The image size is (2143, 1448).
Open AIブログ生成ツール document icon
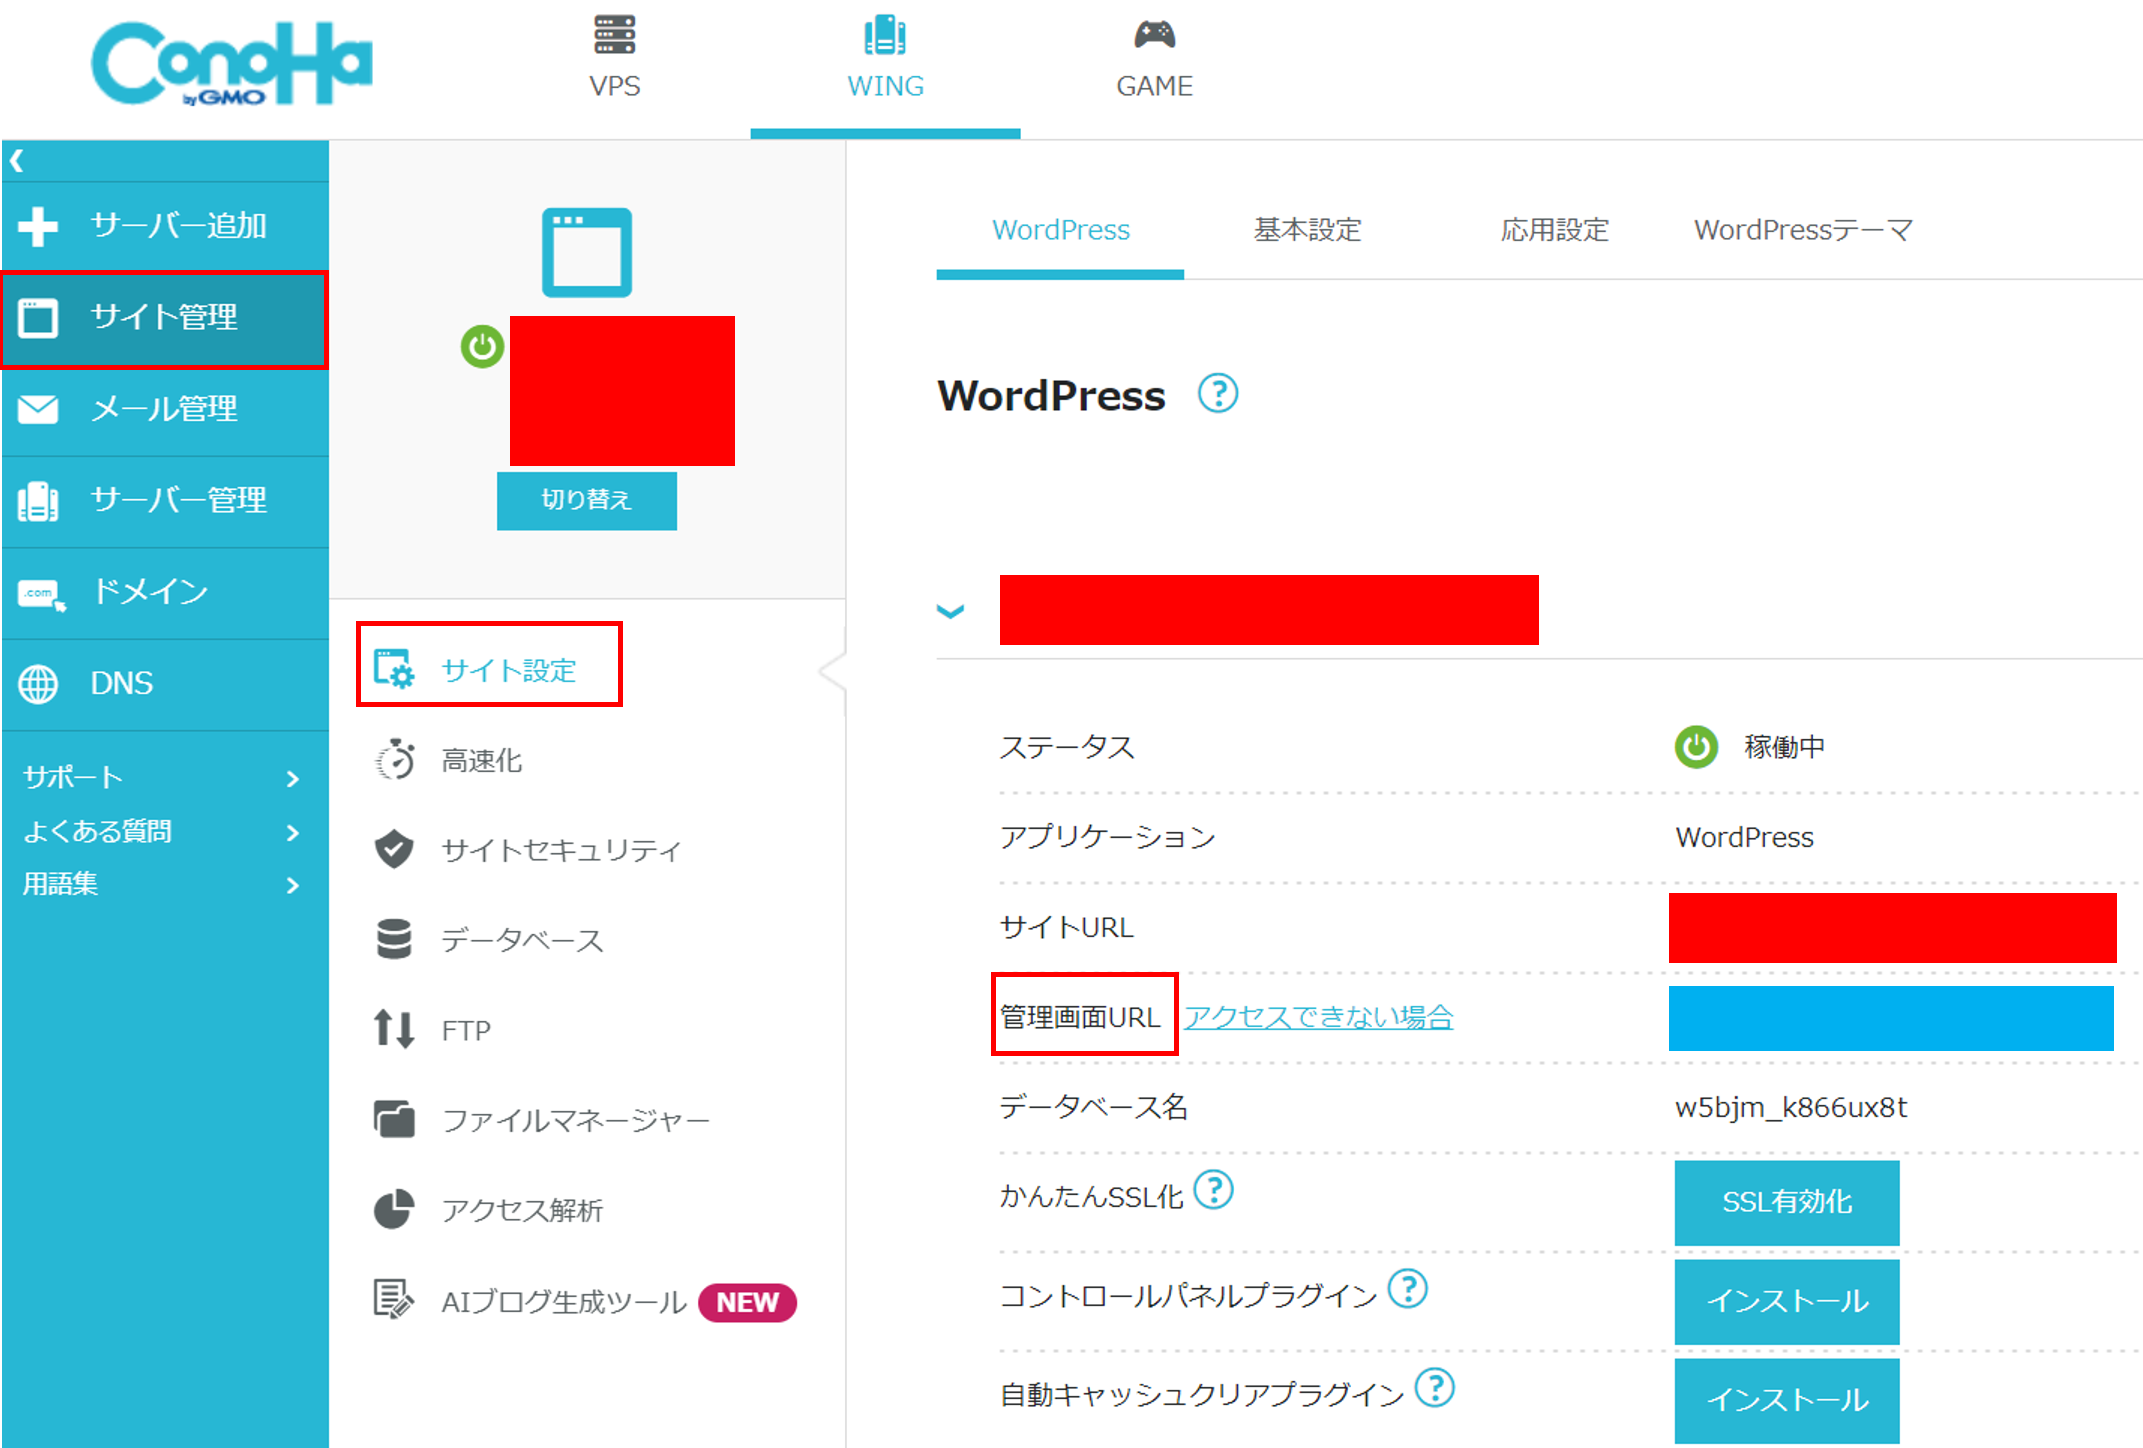393,1299
